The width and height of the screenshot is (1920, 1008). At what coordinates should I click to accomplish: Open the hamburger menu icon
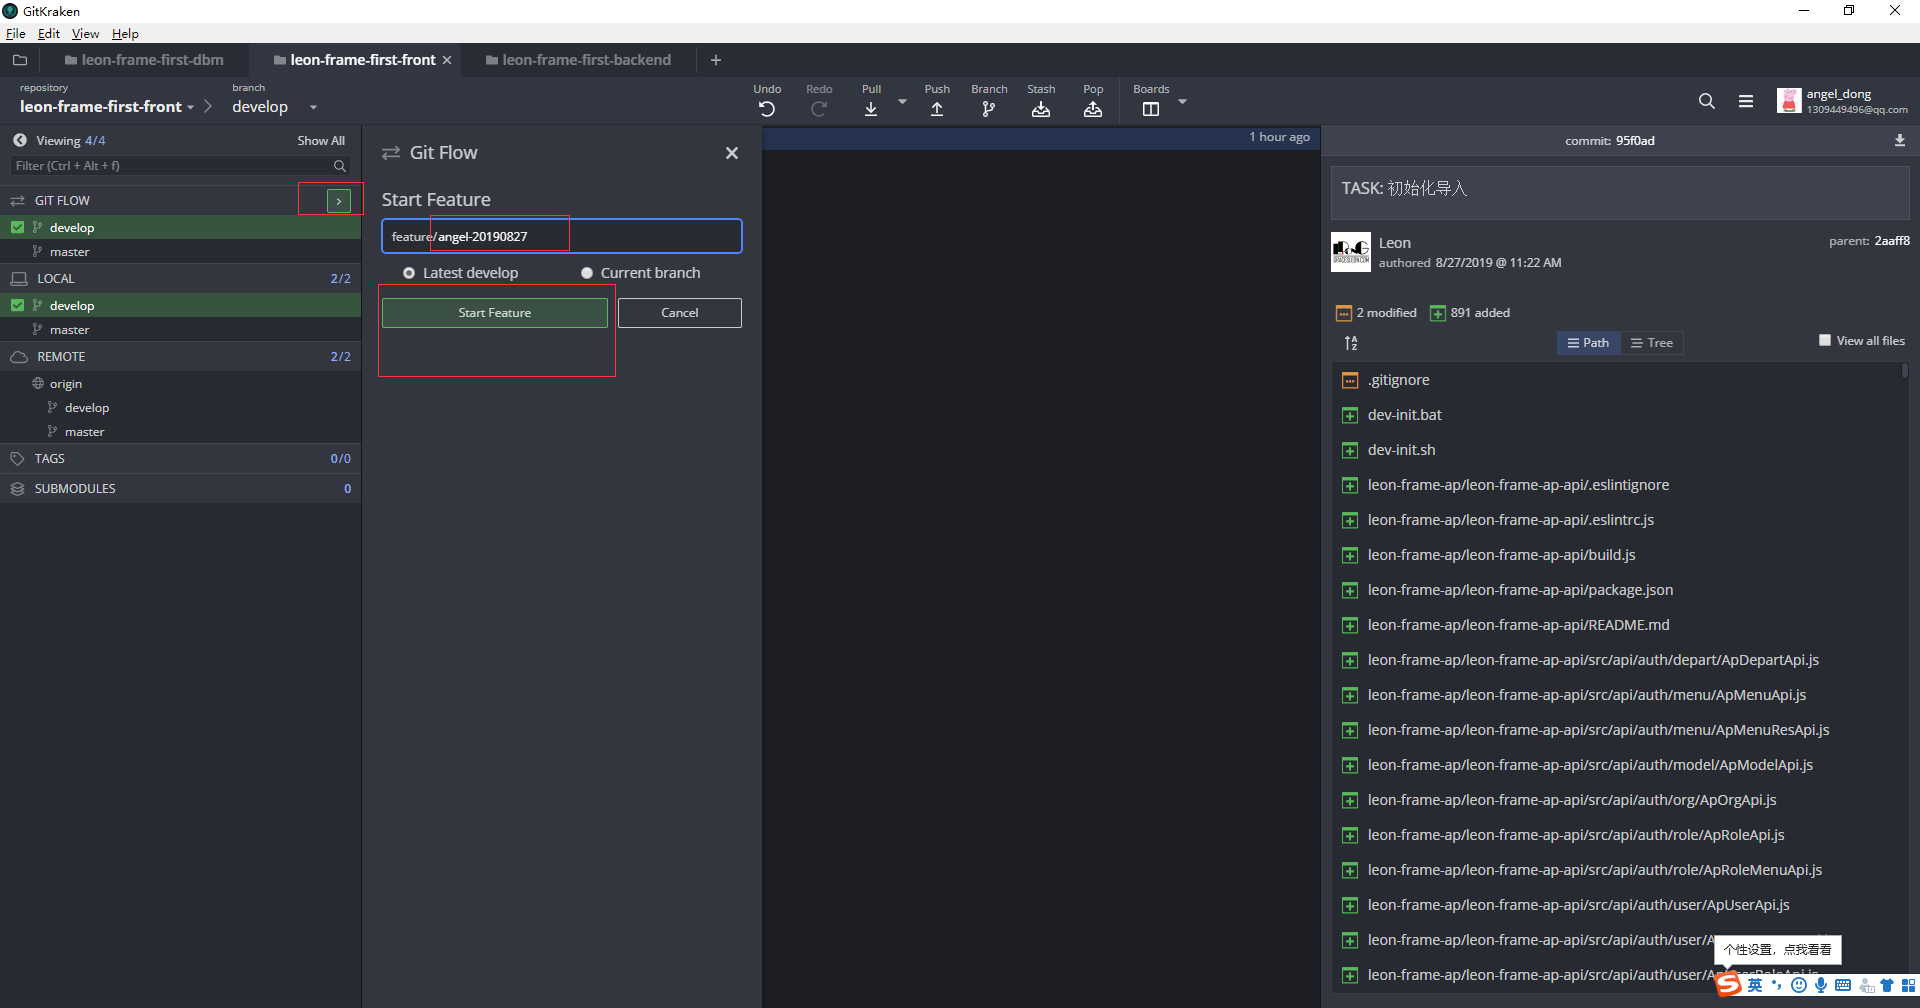tap(1746, 101)
